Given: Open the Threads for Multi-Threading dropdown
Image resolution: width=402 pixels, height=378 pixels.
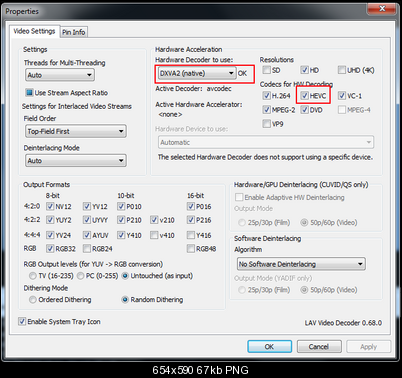Looking at the screenshot, I should pyautogui.click(x=60, y=75).
